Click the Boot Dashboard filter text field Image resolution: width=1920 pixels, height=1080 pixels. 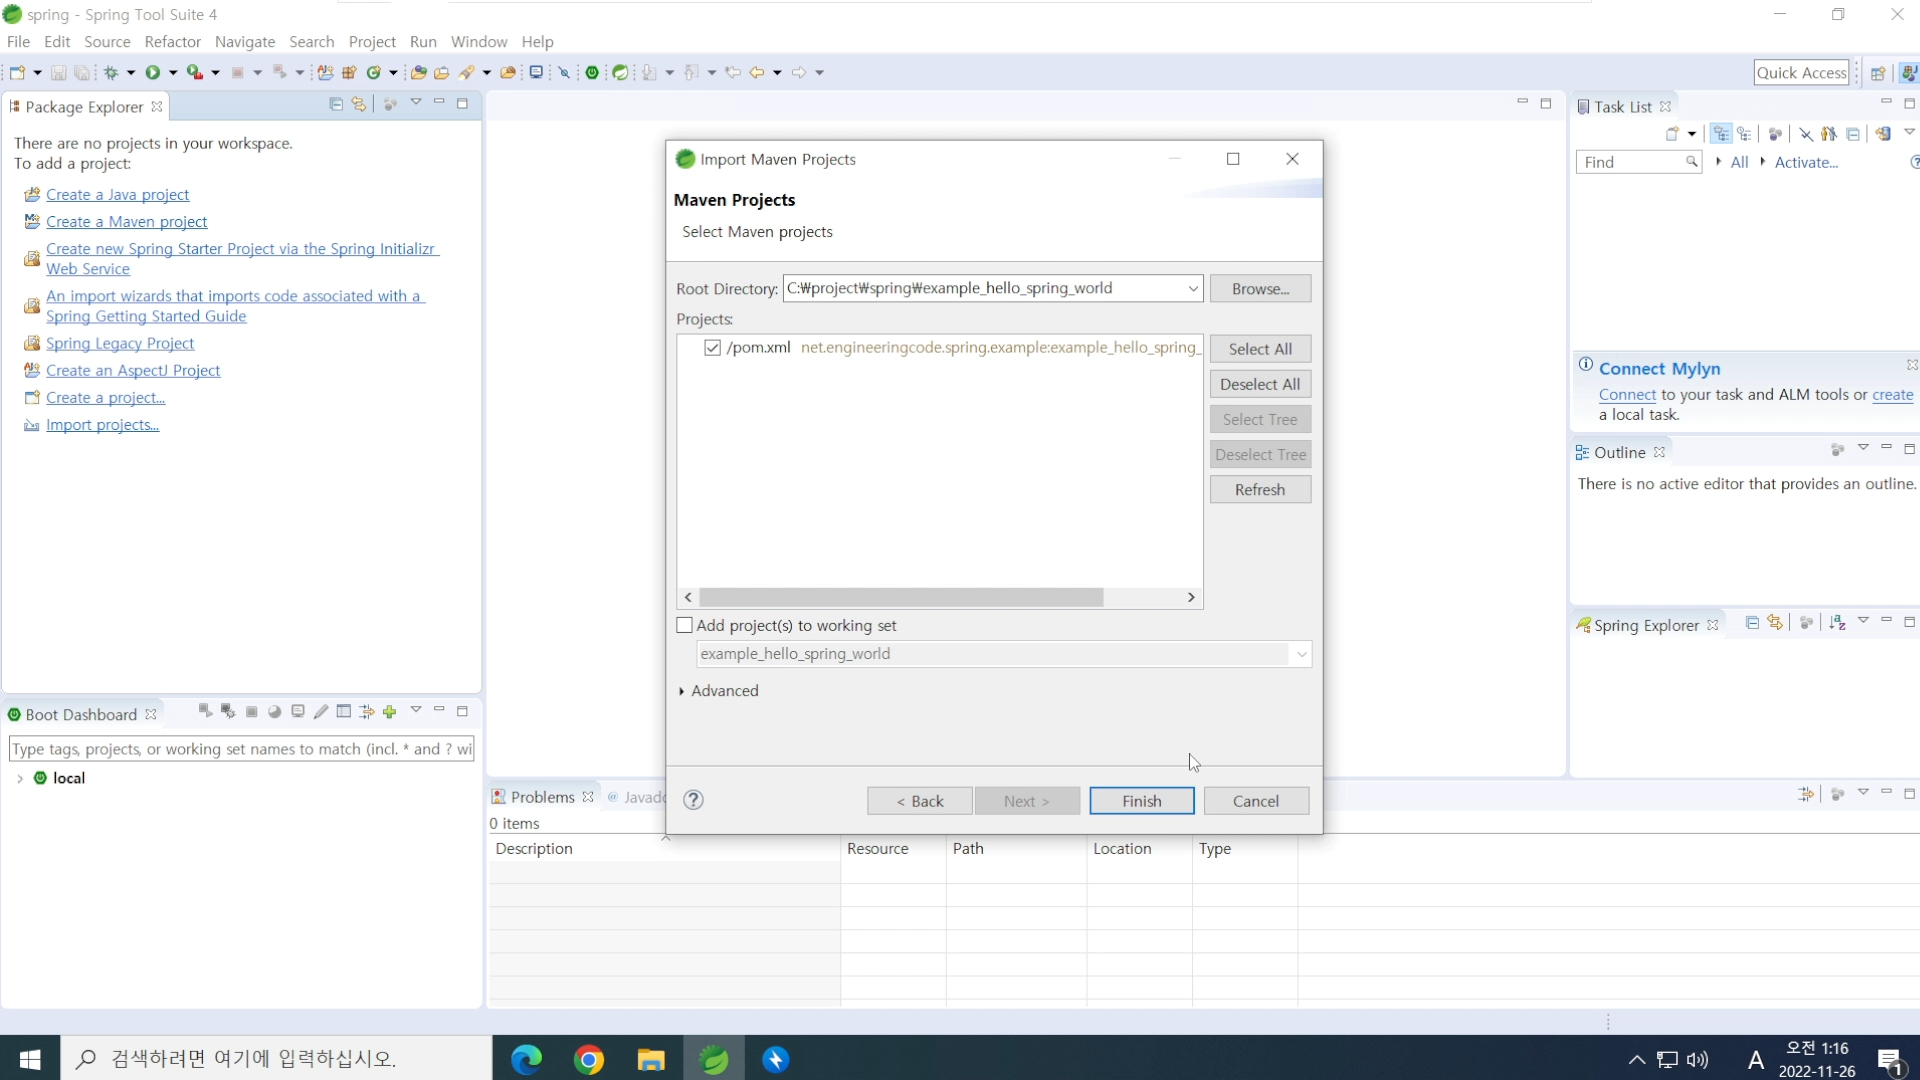coord(241,749)
